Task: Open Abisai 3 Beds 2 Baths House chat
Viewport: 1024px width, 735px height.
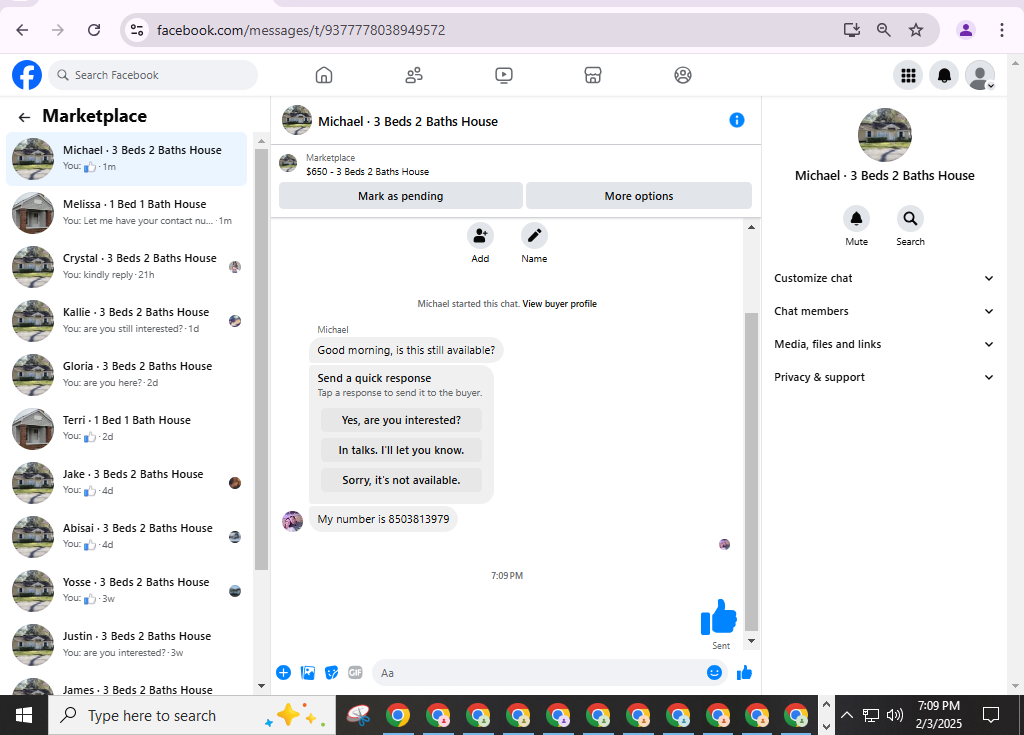Action: tap(127, 537)
